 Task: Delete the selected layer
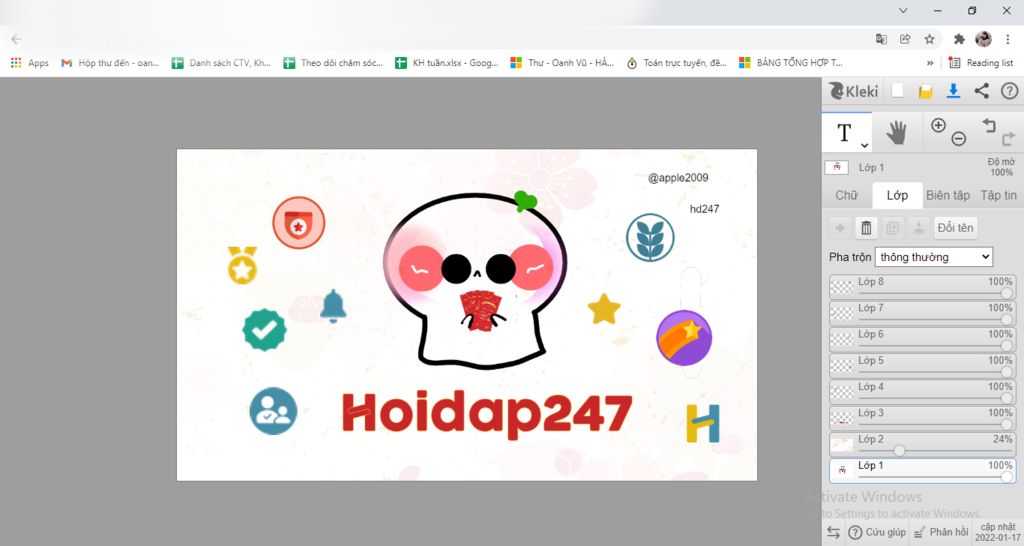pyautogui.click(x=866, y=228)
